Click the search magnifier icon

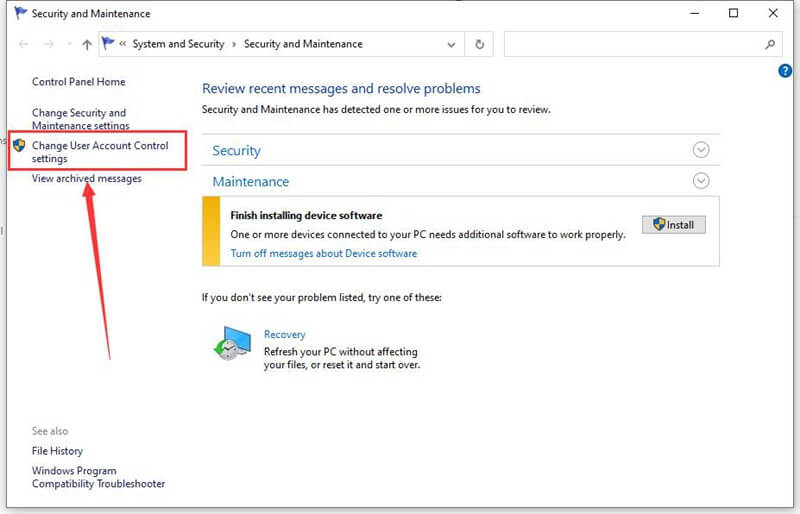click(x=770, y=44)
